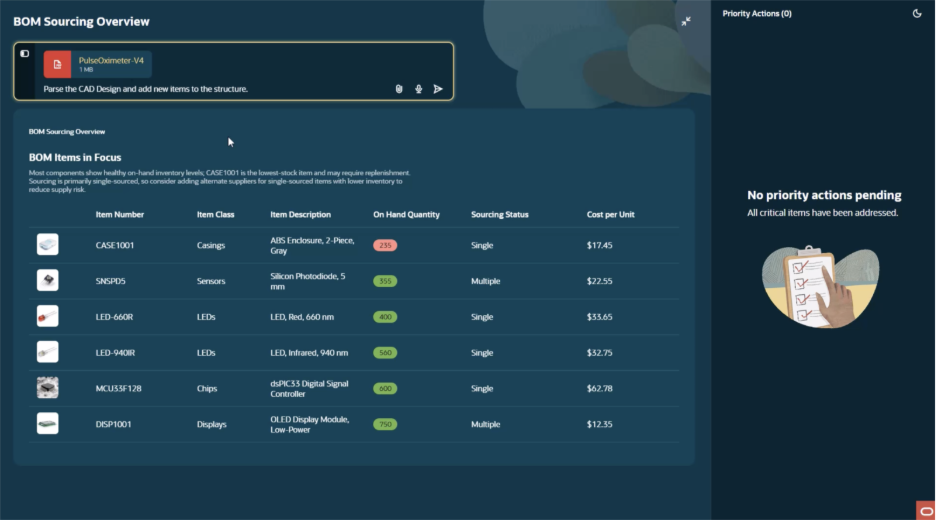
Task: Sort by Item Number column header
Action: coord(119,214)
